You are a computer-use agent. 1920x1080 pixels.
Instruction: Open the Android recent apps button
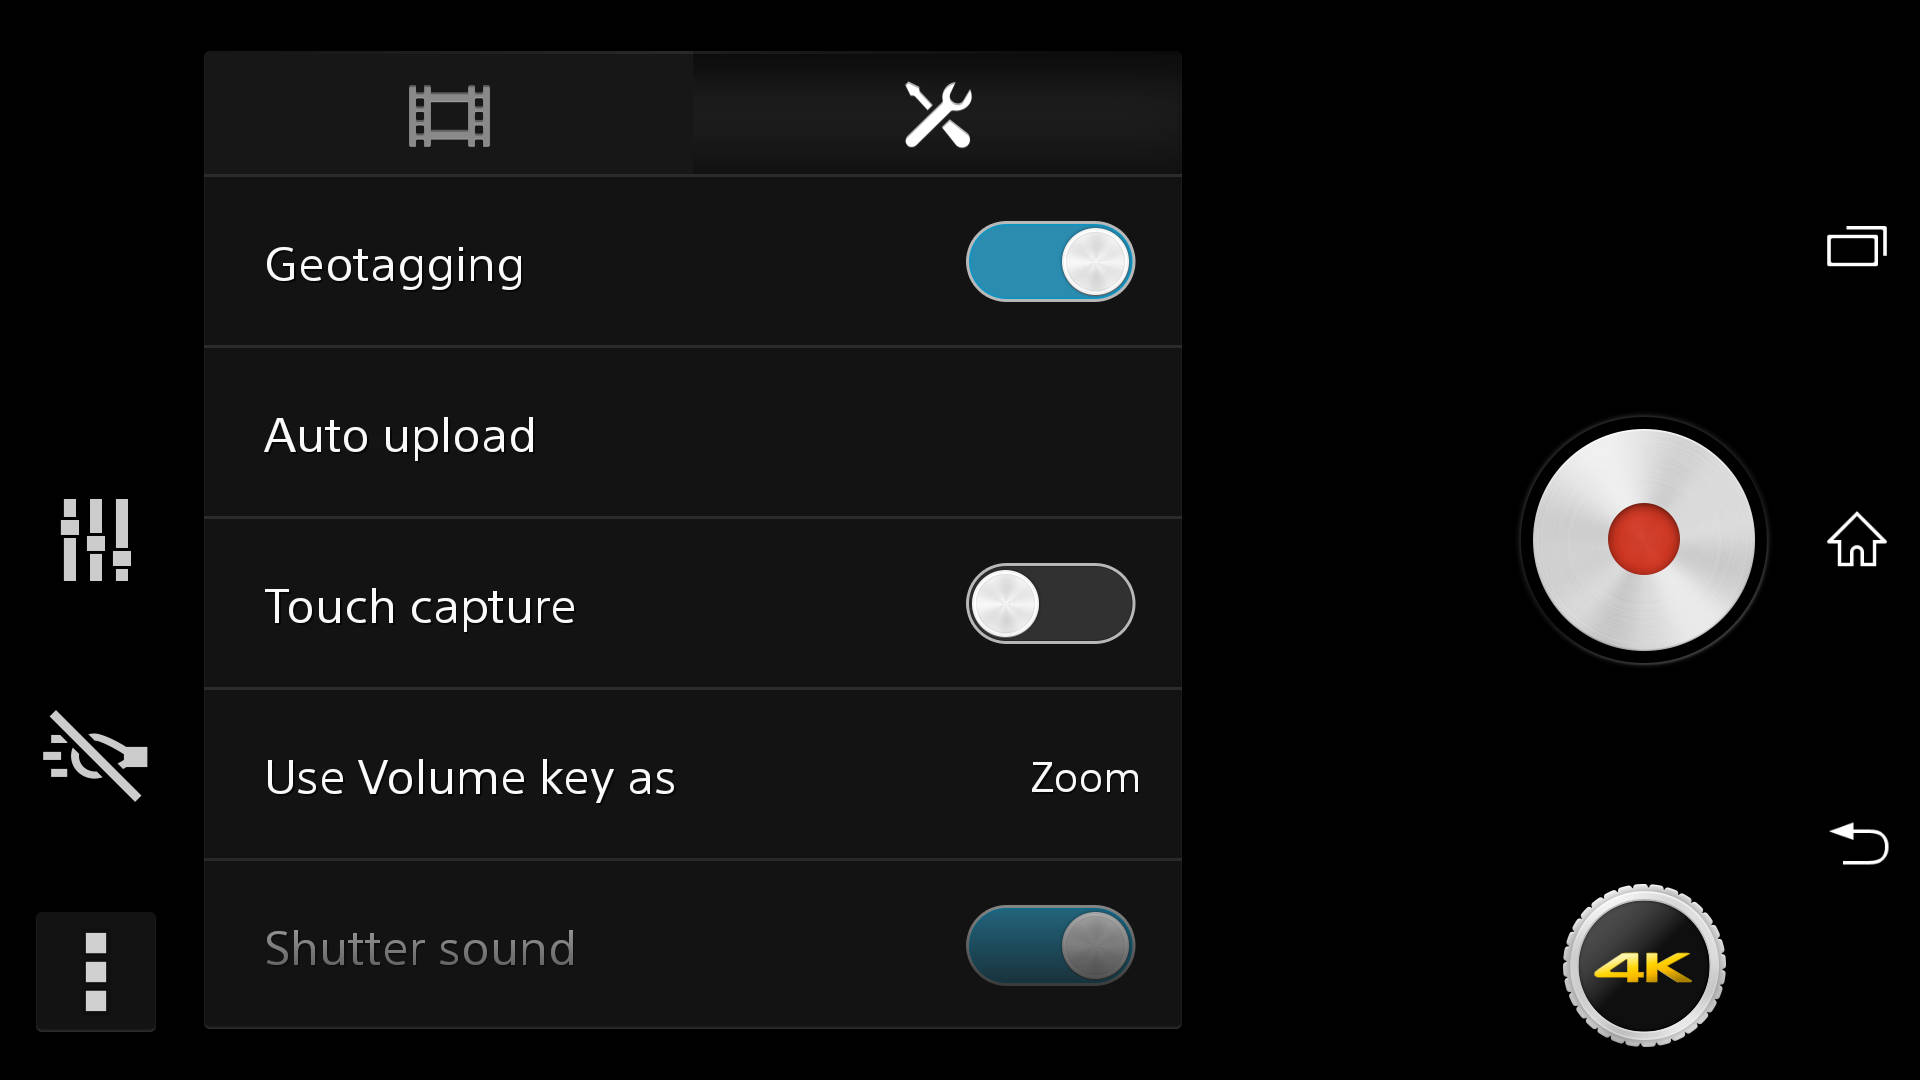click(1857, 246)
